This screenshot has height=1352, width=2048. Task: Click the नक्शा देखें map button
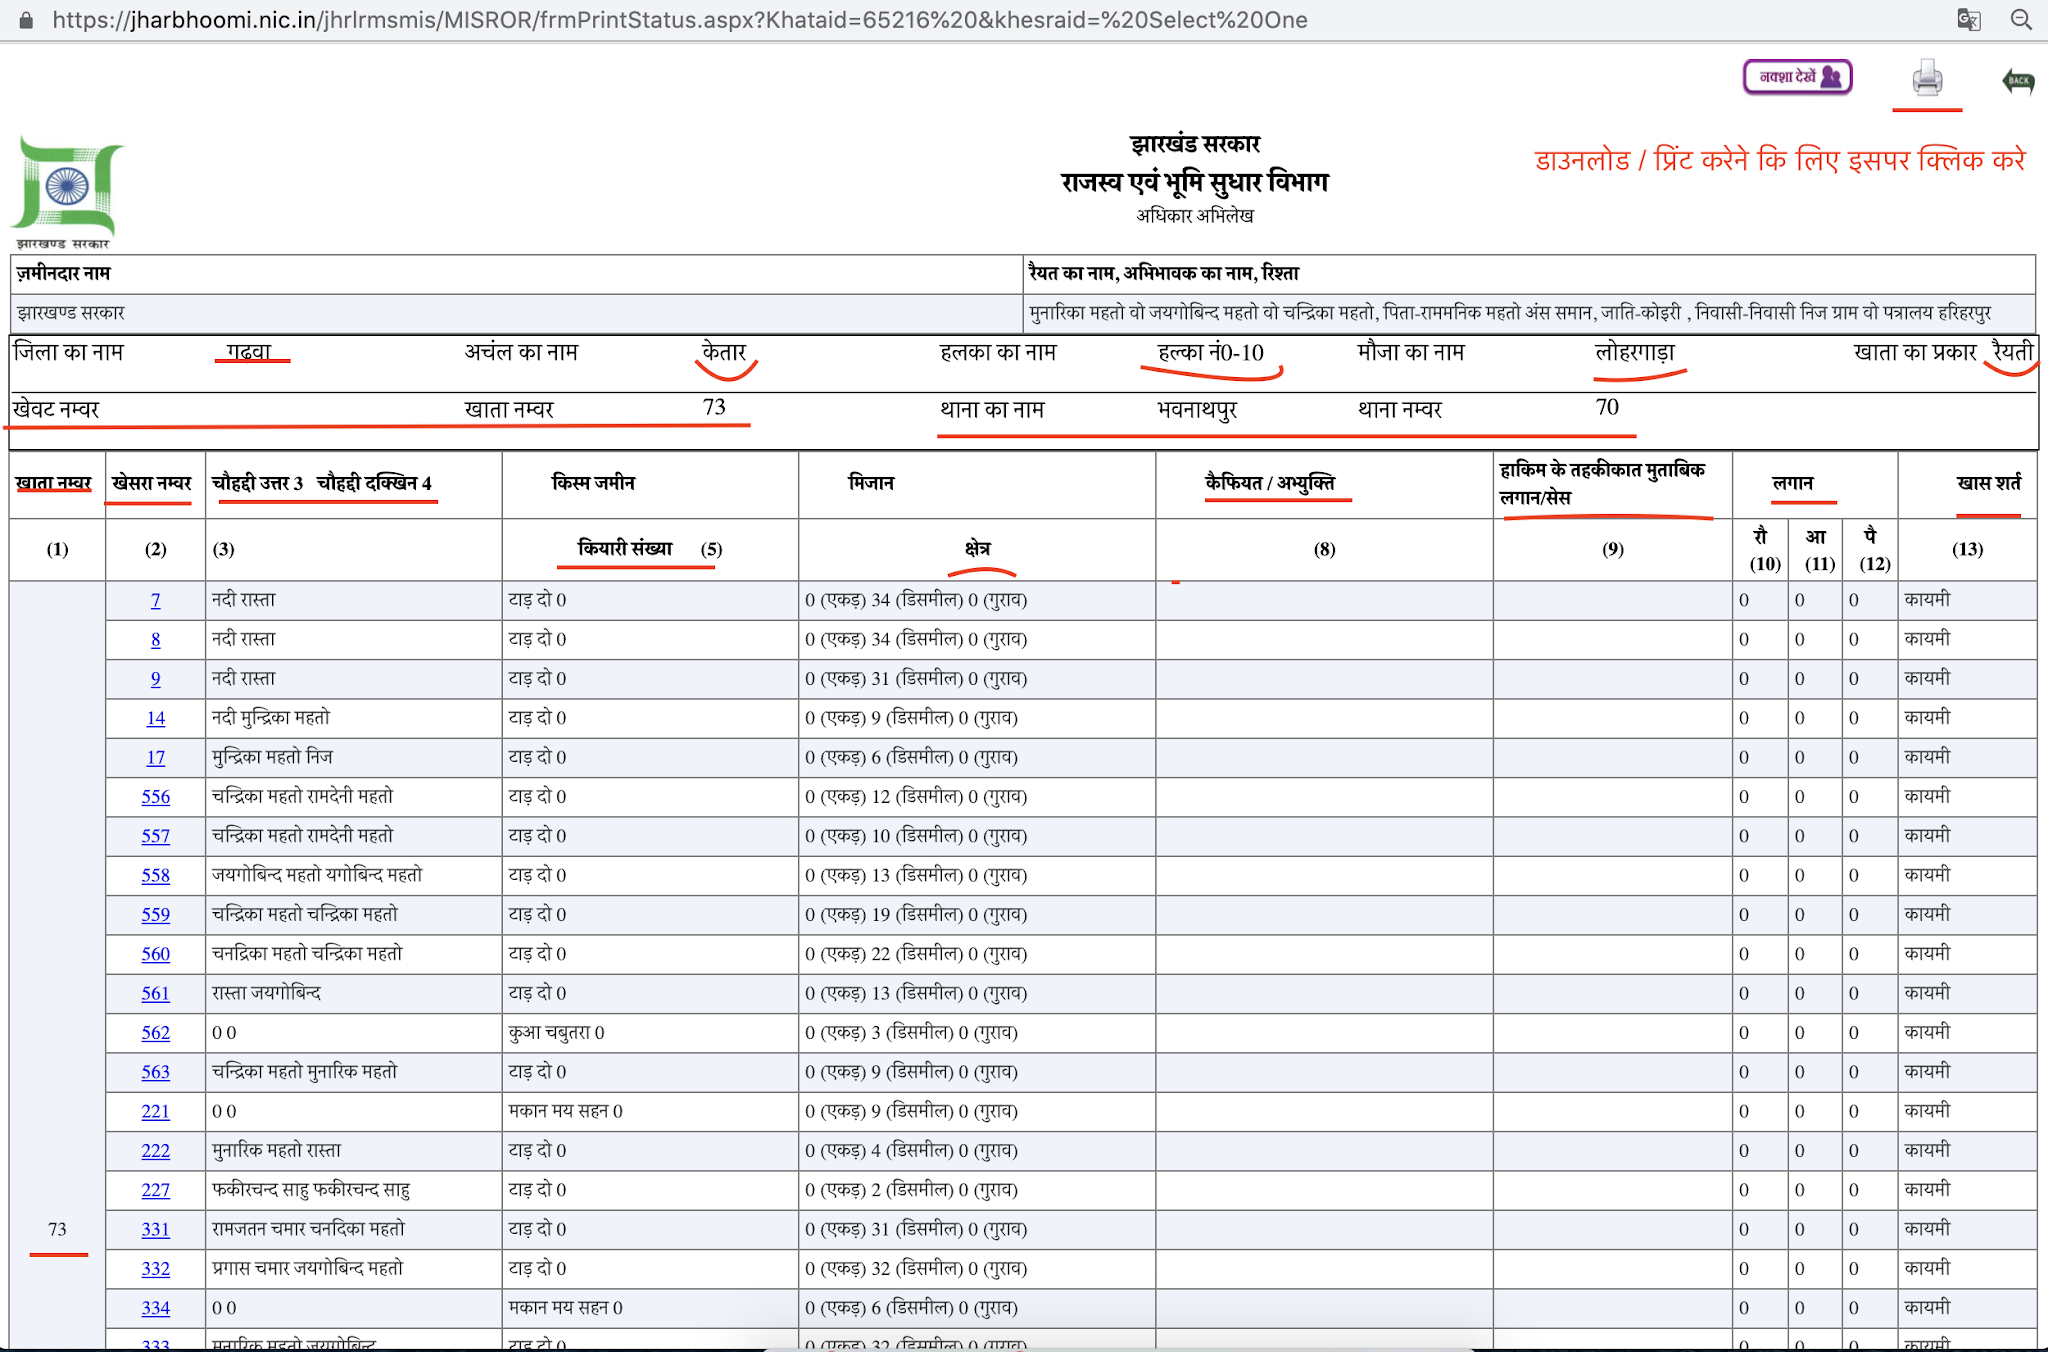(x=1797, y=77)
